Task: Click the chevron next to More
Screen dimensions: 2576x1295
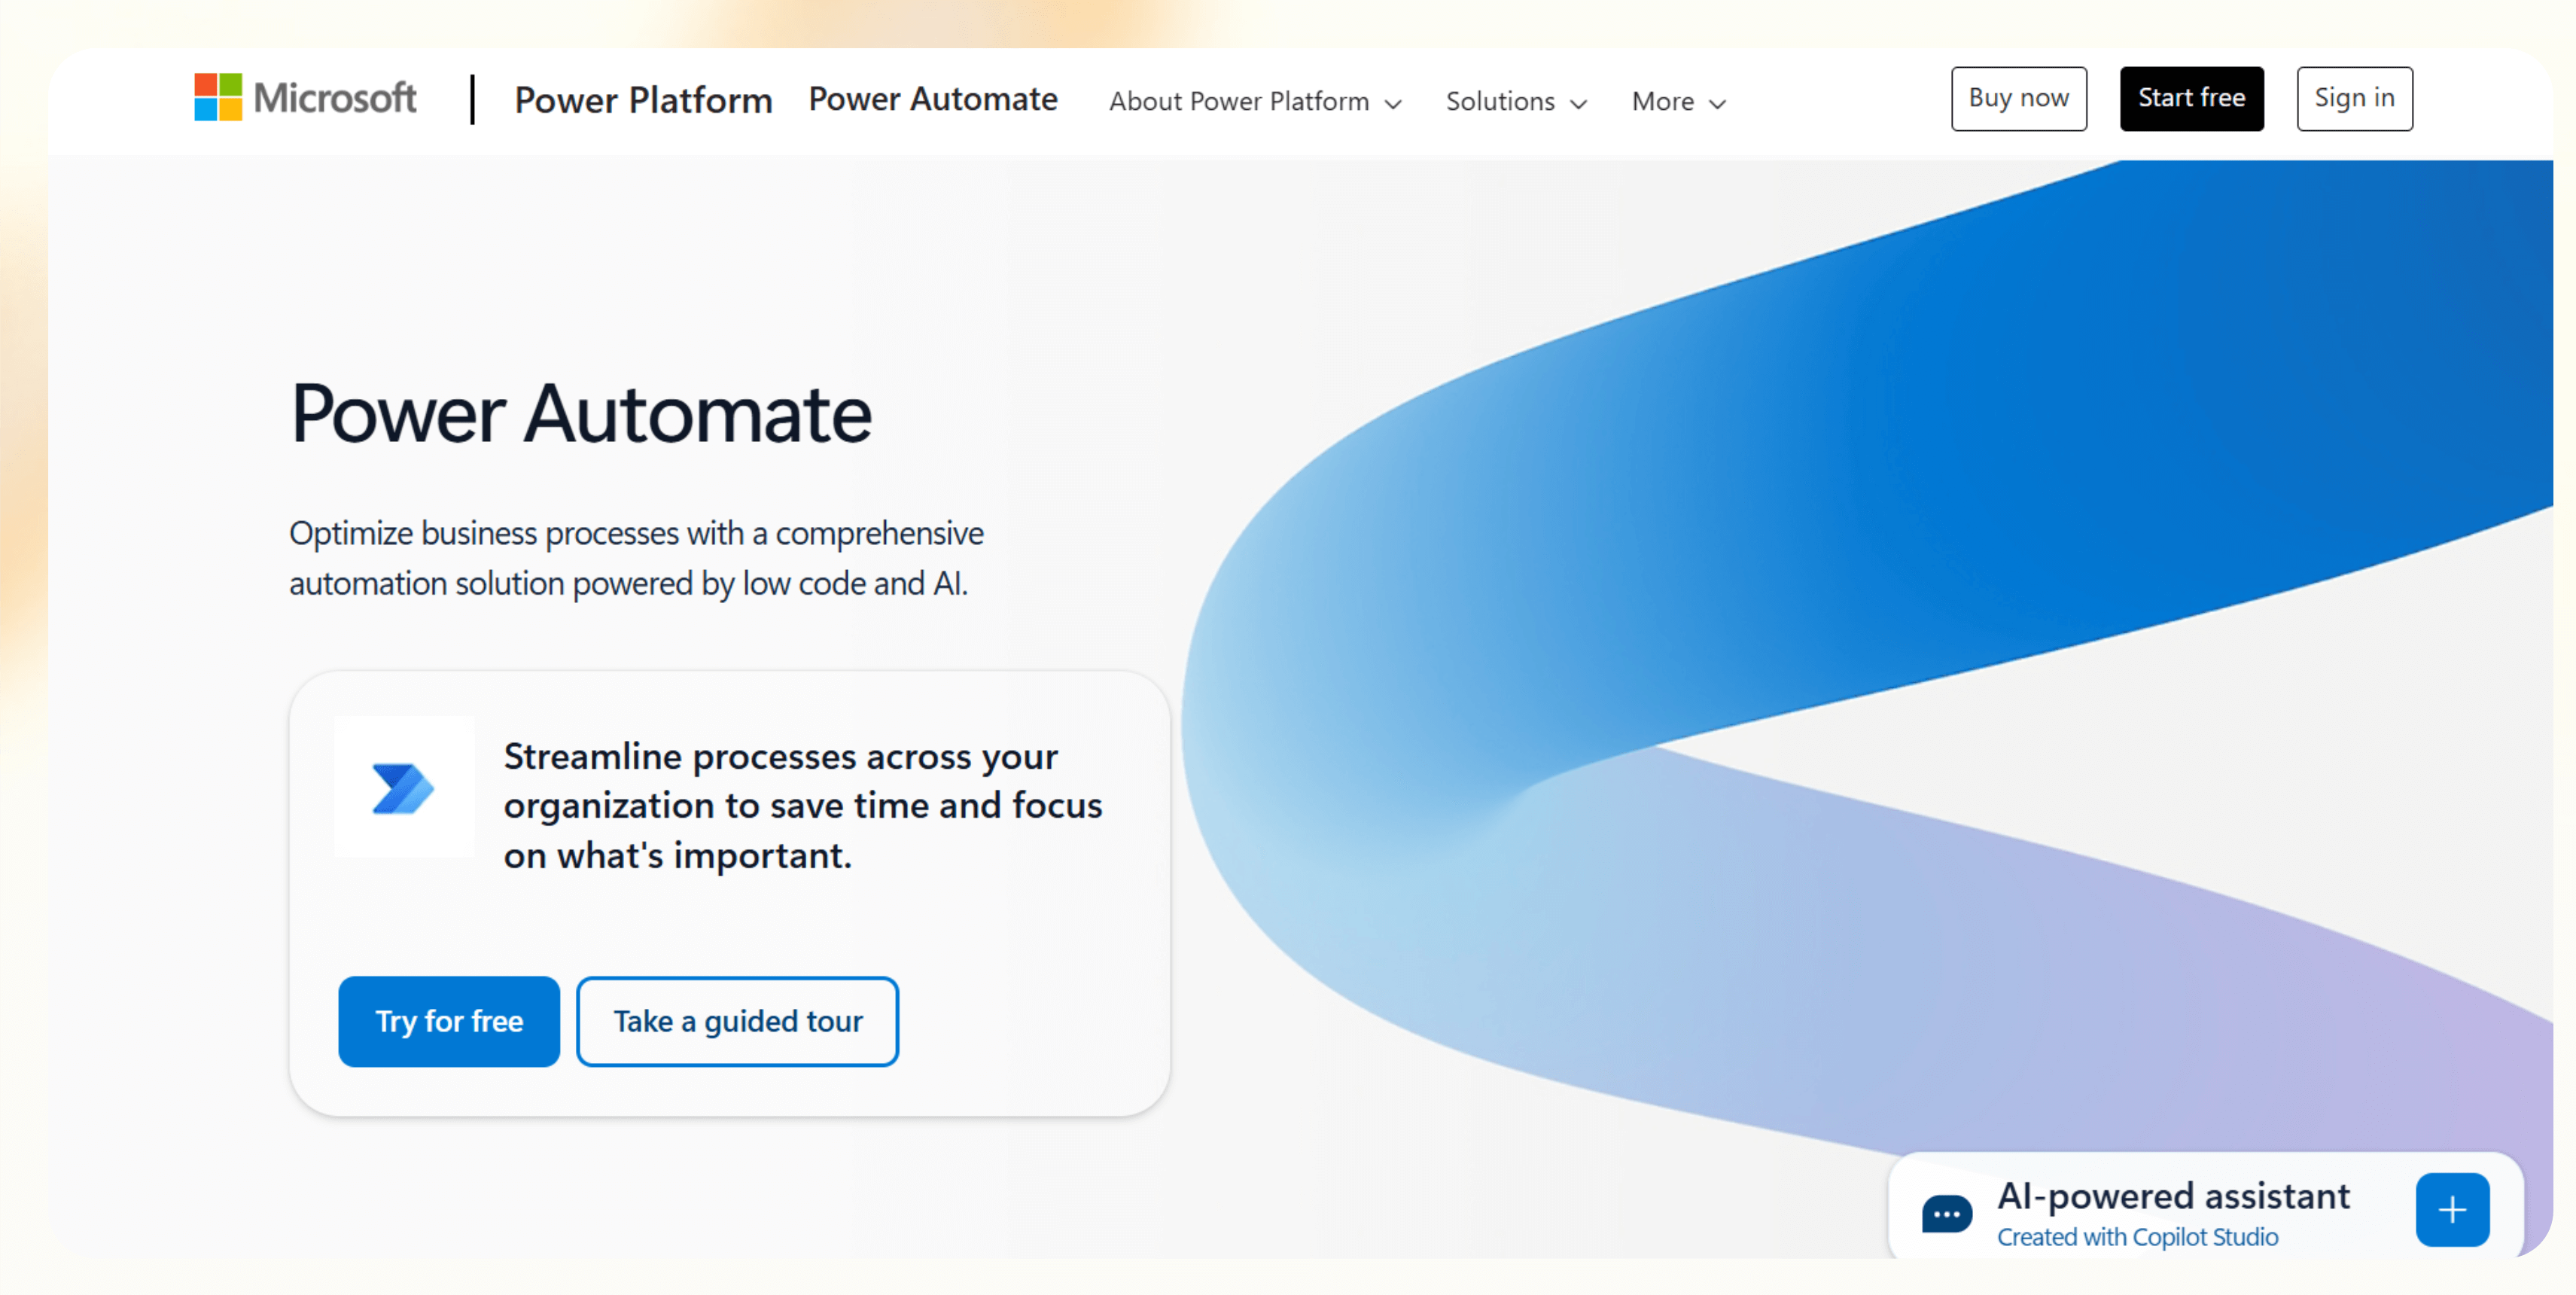Action: [1718, 104]
